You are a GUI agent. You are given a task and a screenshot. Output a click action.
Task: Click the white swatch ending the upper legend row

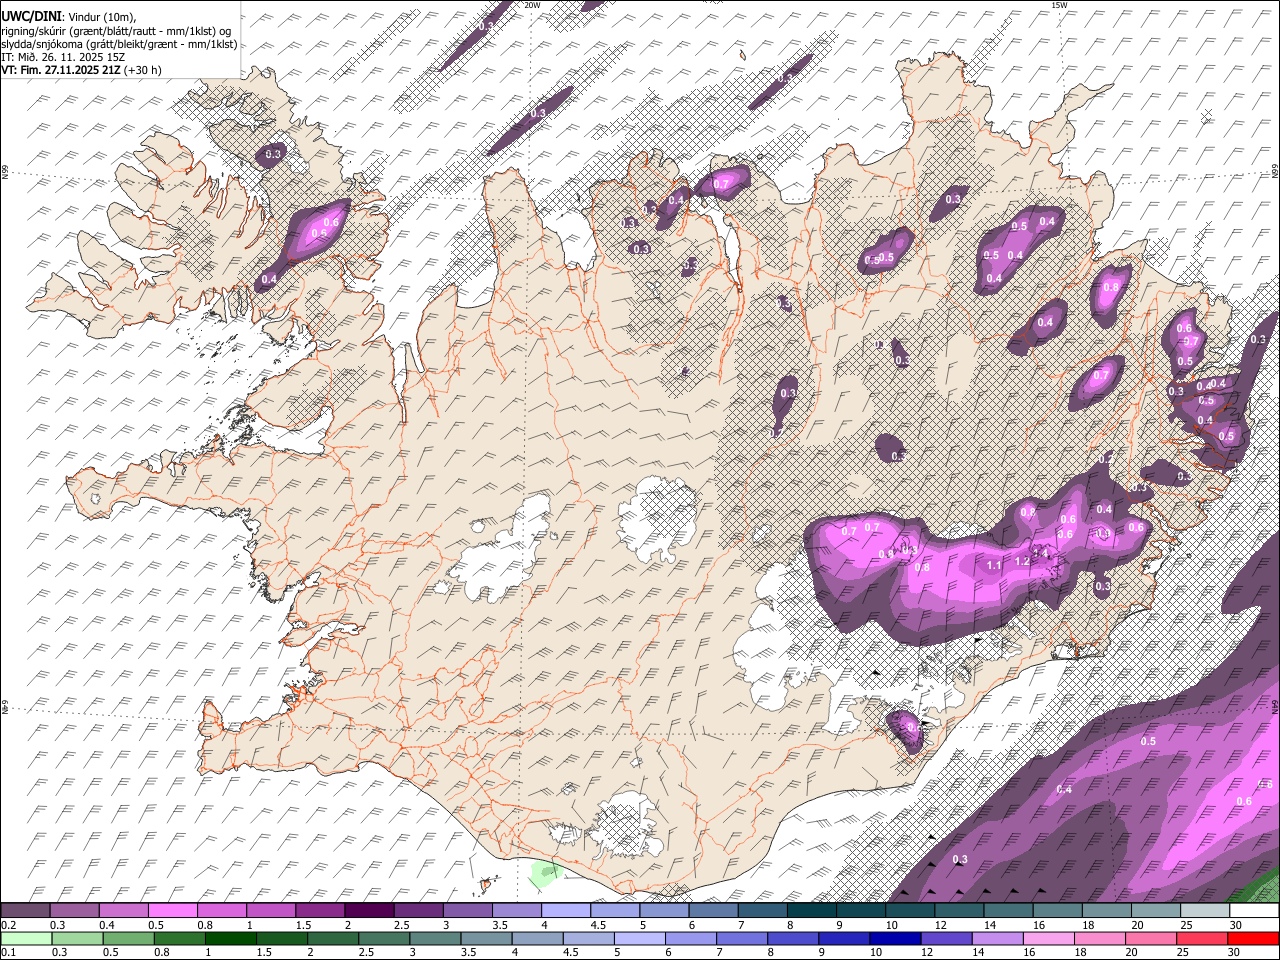[x=1254, y=911]
